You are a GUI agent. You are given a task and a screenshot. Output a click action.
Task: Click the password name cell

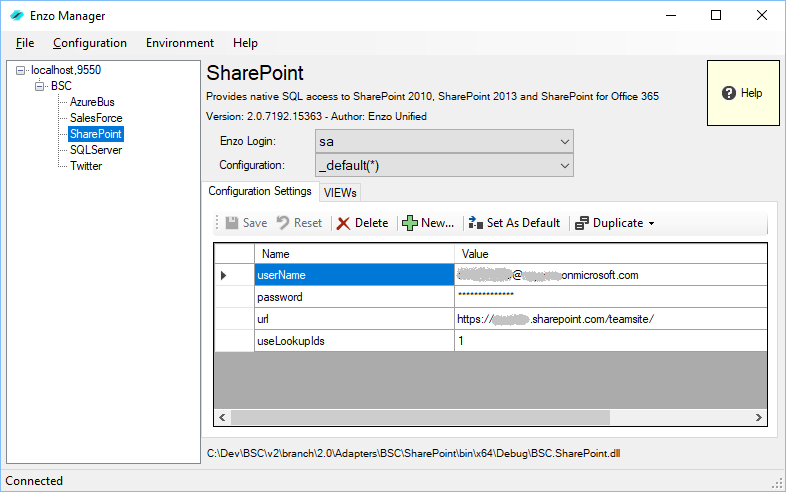354,297
